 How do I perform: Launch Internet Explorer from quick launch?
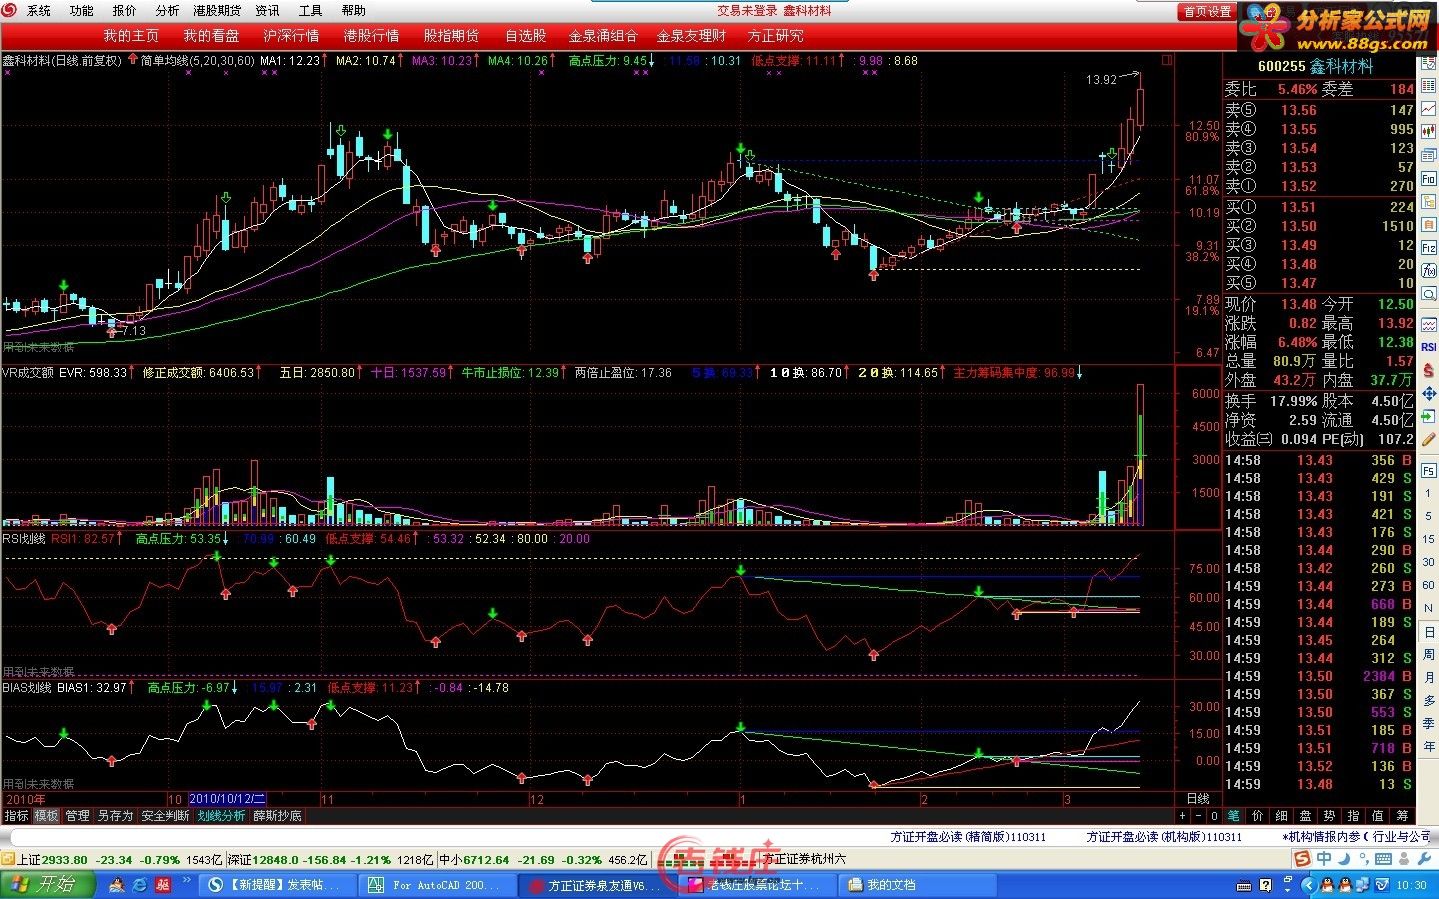[x=139, y=885]
